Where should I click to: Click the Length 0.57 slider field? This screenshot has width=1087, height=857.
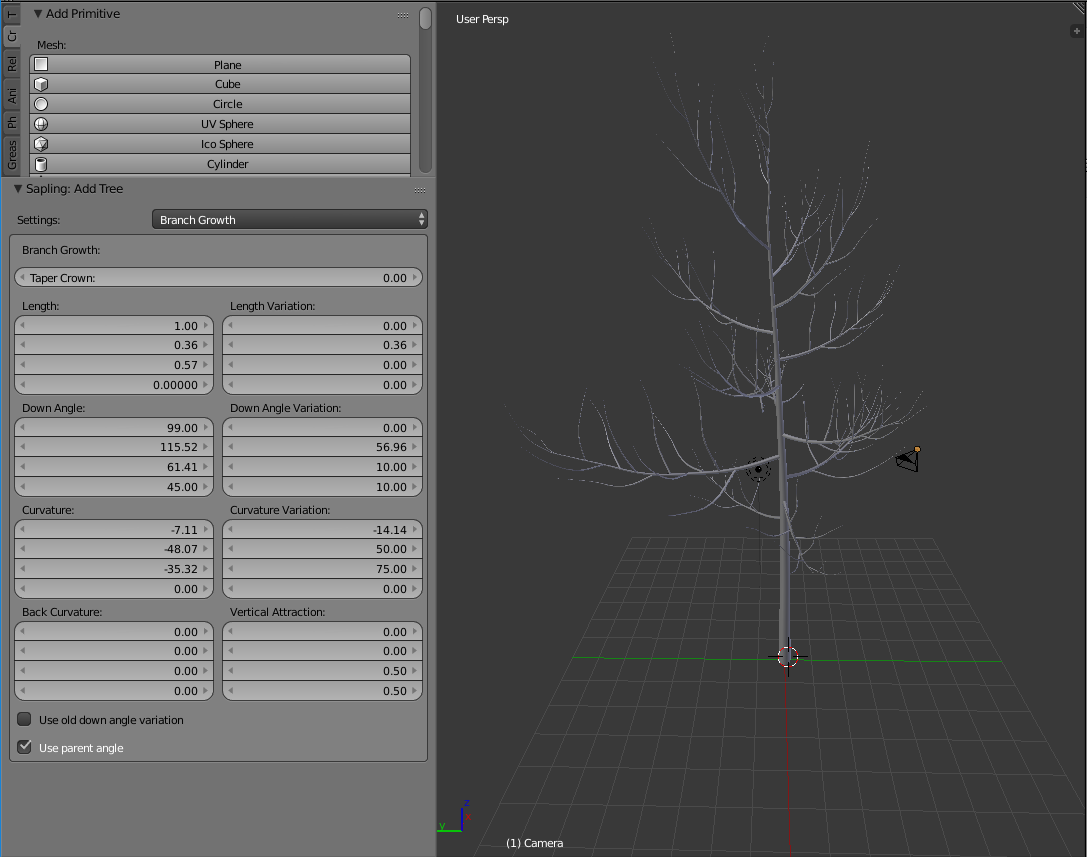114,365
